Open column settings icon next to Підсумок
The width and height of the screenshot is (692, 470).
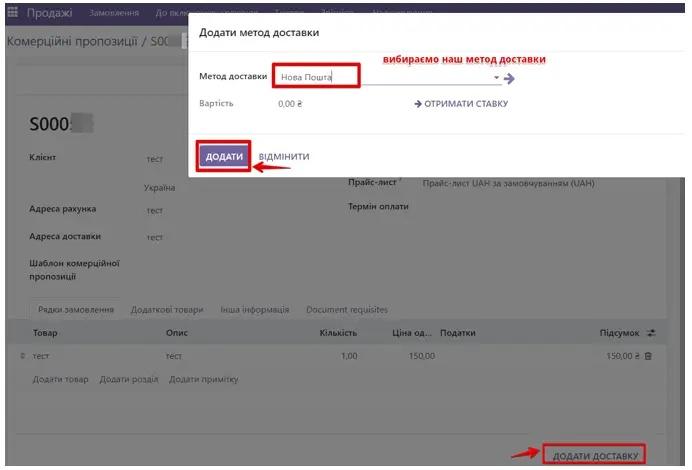[x=652, y=333]
